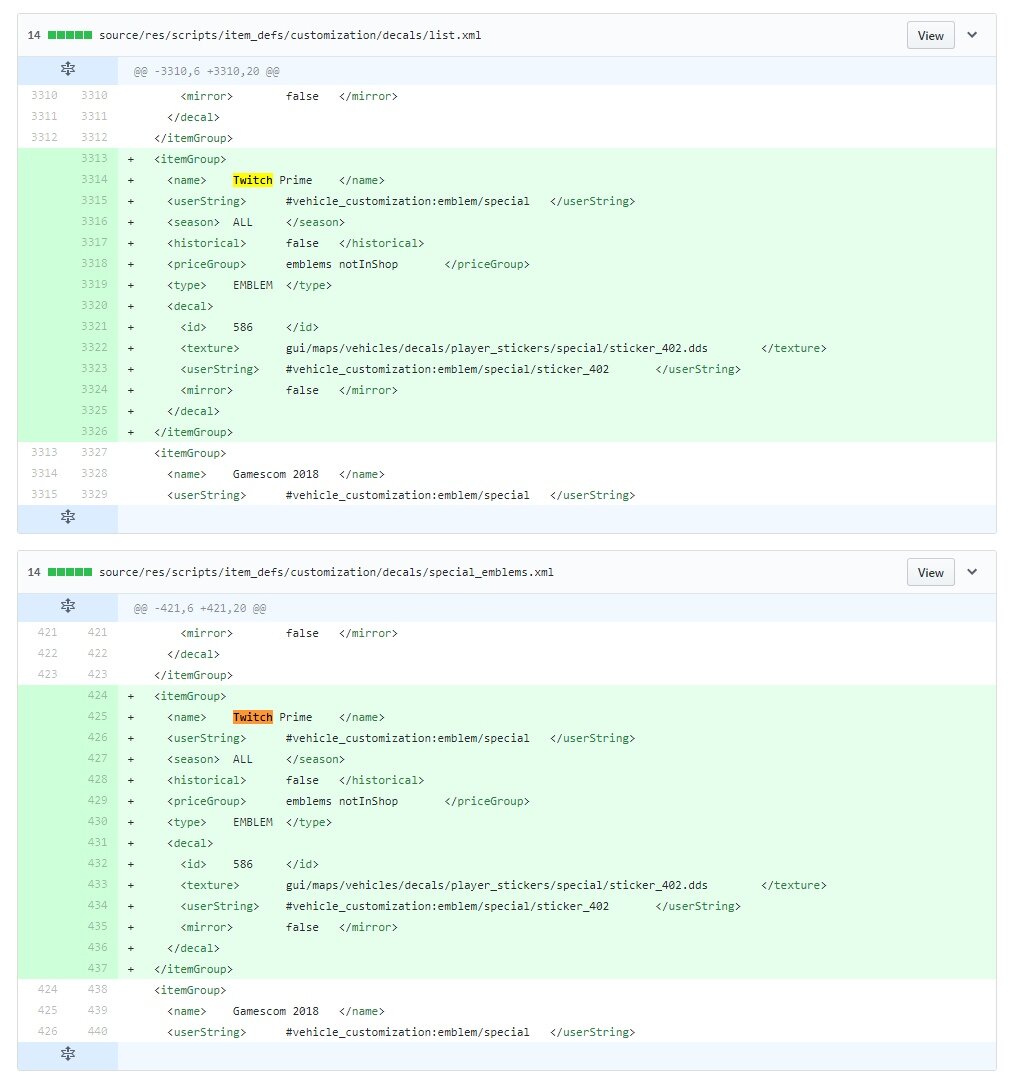This screenshot has width=1009, height=1077.
Task: Click line number 437 in special_emblems.xml
Action: tap(98, 968)
